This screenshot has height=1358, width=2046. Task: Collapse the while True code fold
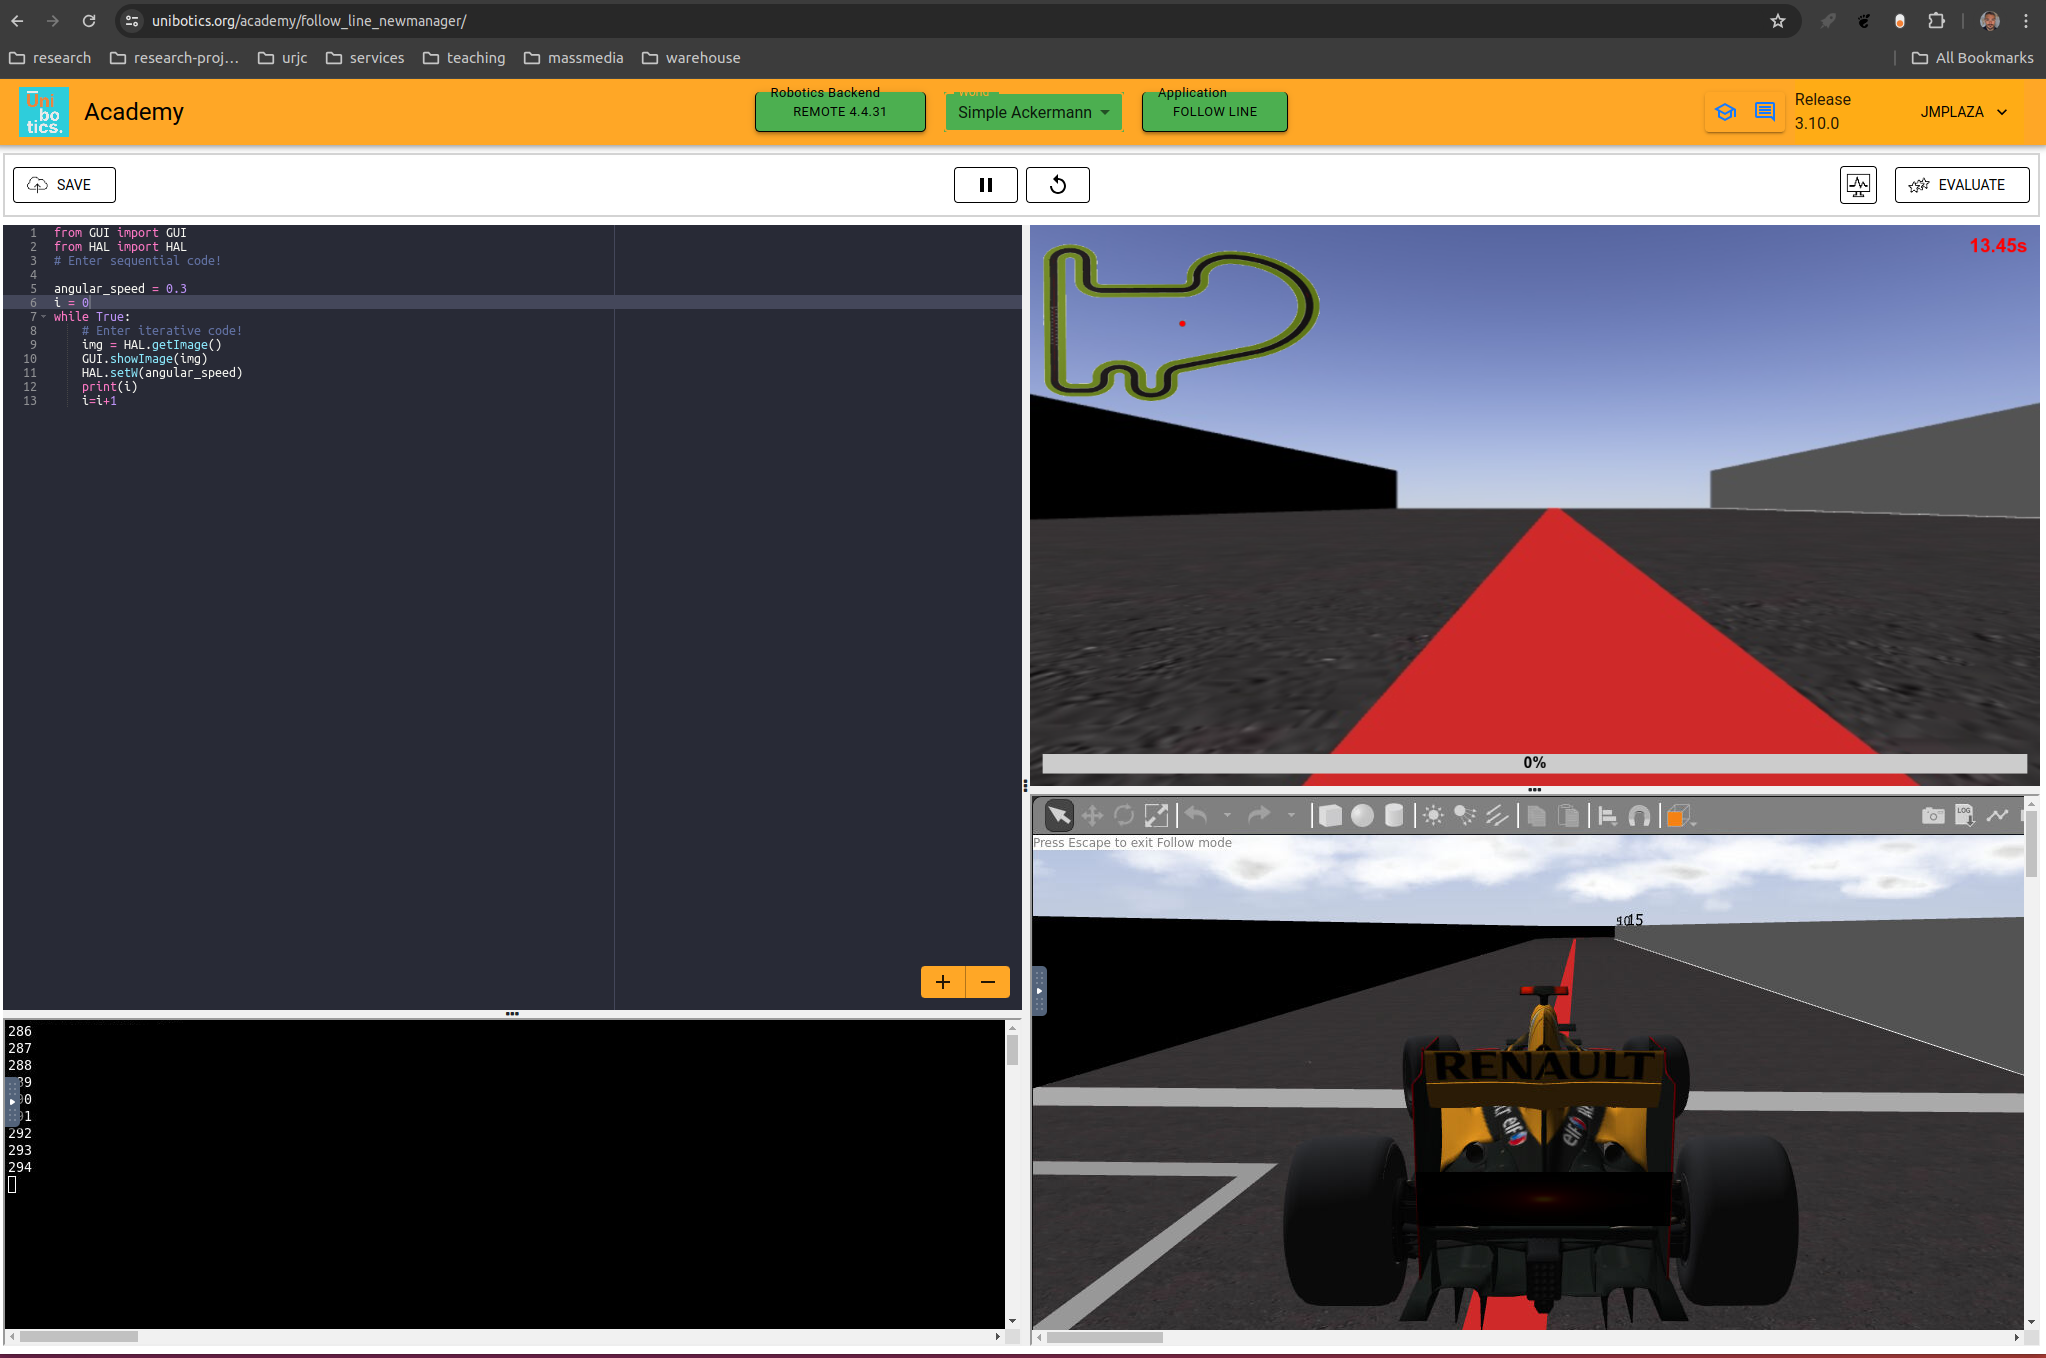(43, 317)
